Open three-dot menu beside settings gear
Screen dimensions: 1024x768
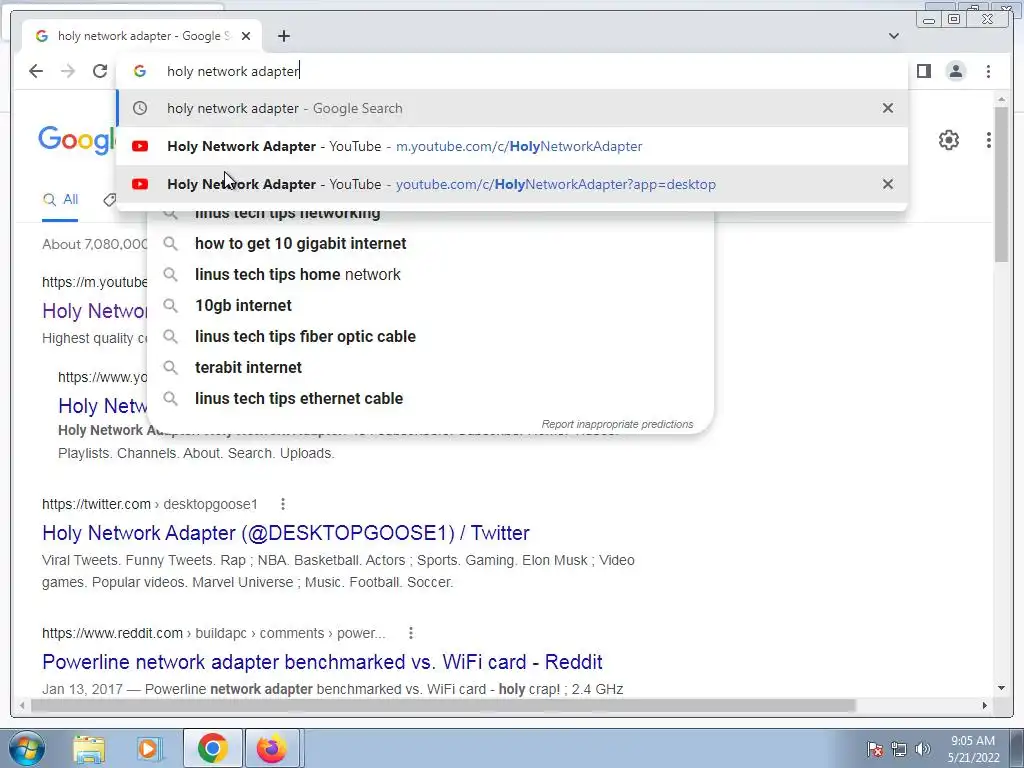pyautogui.click(x=989, y=140)
